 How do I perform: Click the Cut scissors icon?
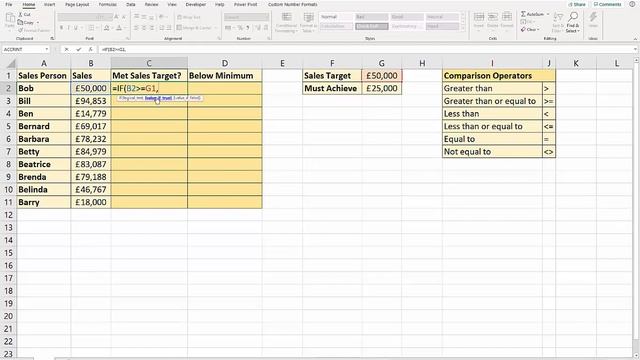[x=21, y=15]
